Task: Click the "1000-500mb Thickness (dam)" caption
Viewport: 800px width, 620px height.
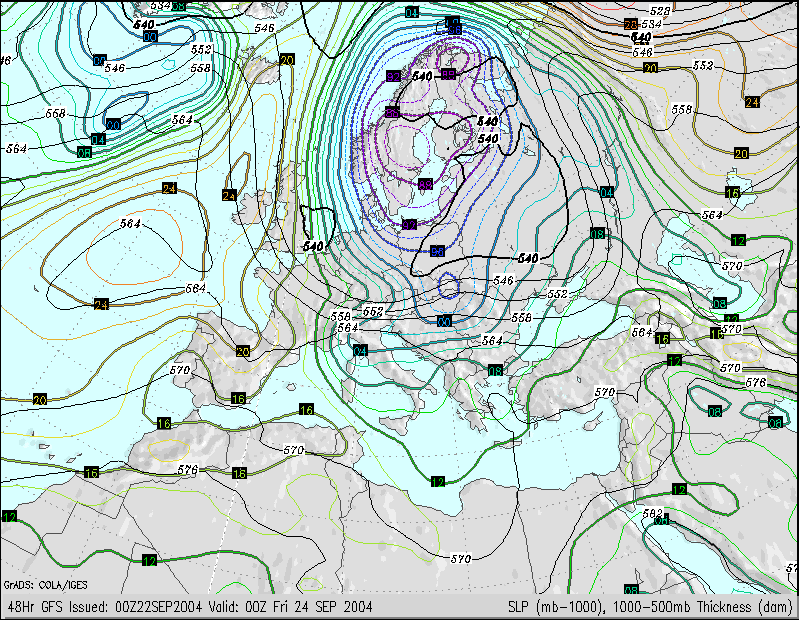Action: 702,607
